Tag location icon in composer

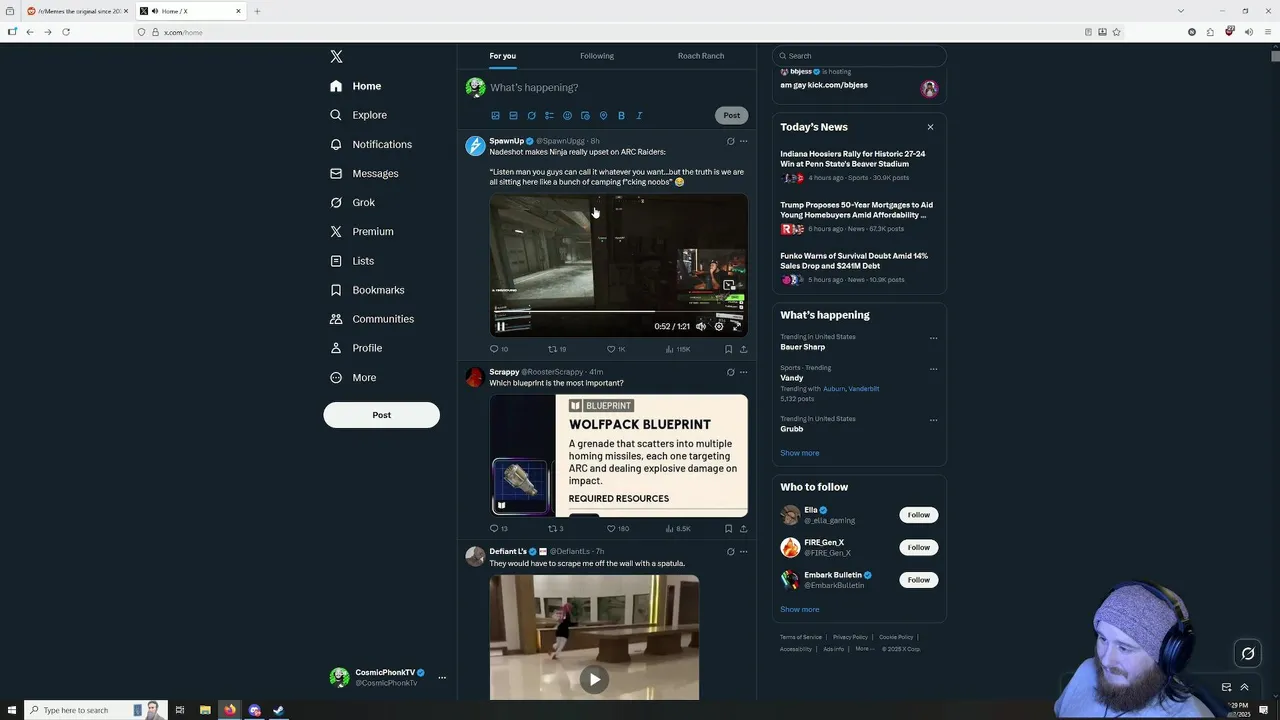click(x=603, y=116)
